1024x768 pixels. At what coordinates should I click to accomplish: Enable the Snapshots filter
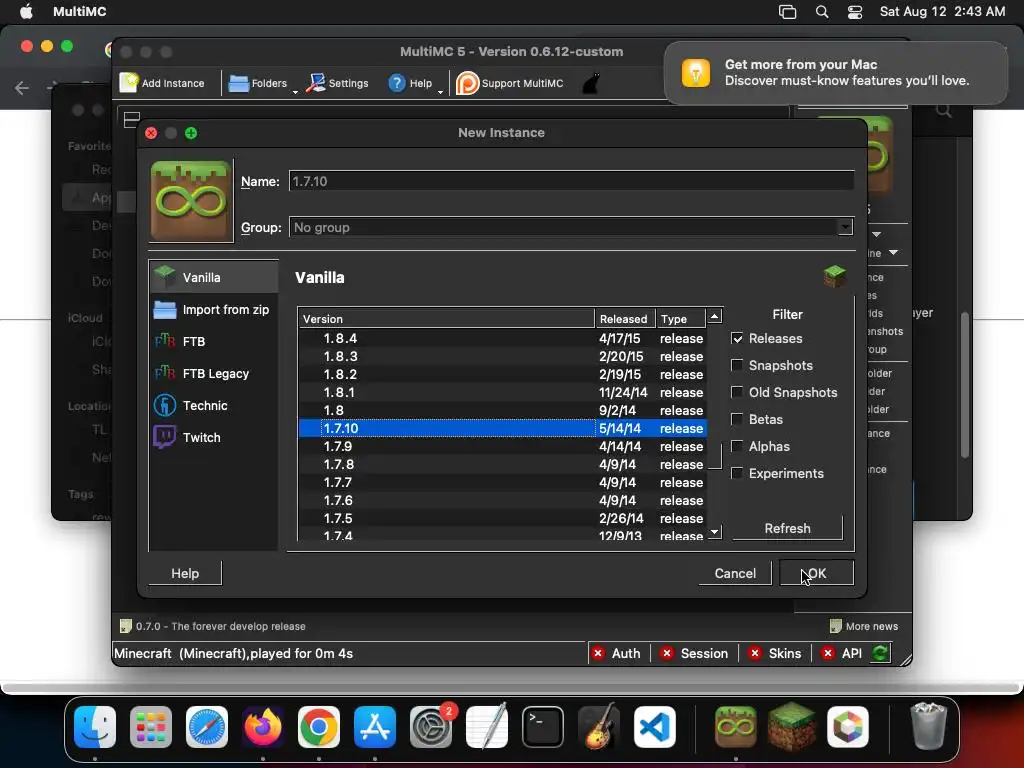(737, 365)
